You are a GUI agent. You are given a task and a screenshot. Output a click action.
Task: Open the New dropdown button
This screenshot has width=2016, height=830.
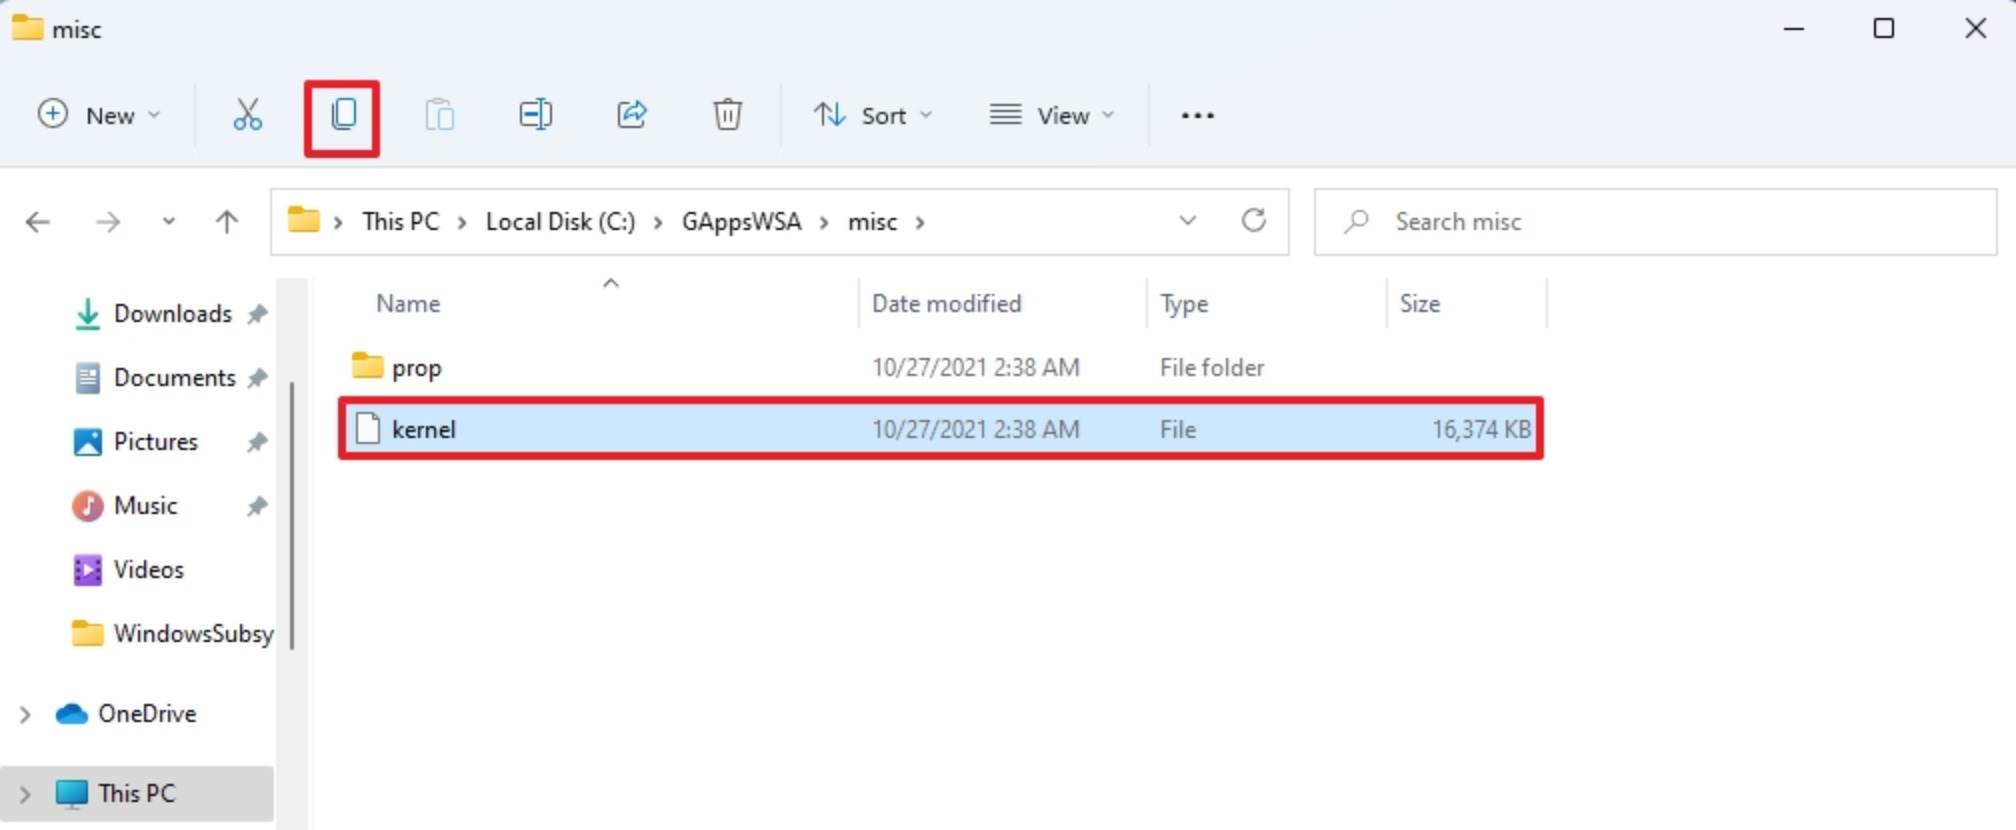click(x=98, y=115)
